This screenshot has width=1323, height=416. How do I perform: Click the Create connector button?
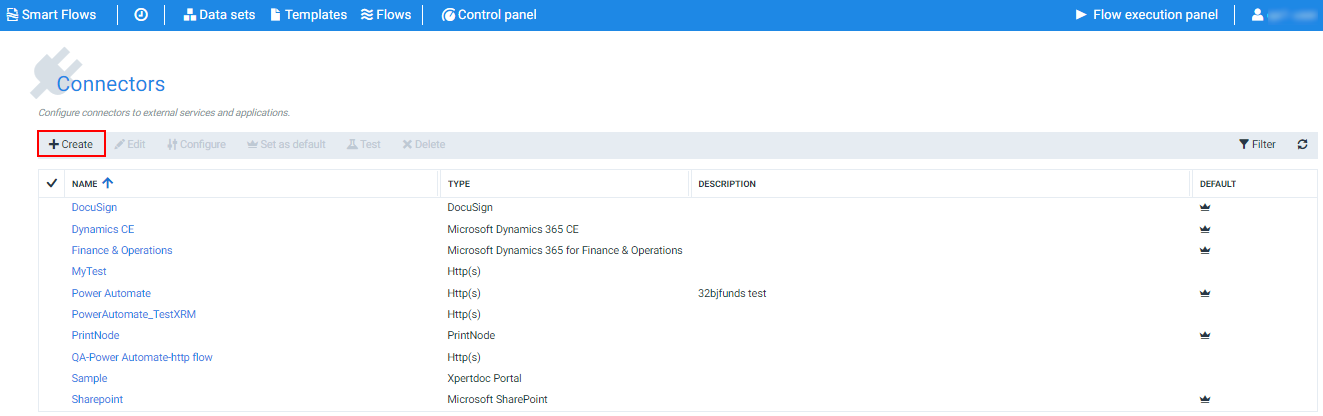tap(71, 144)
